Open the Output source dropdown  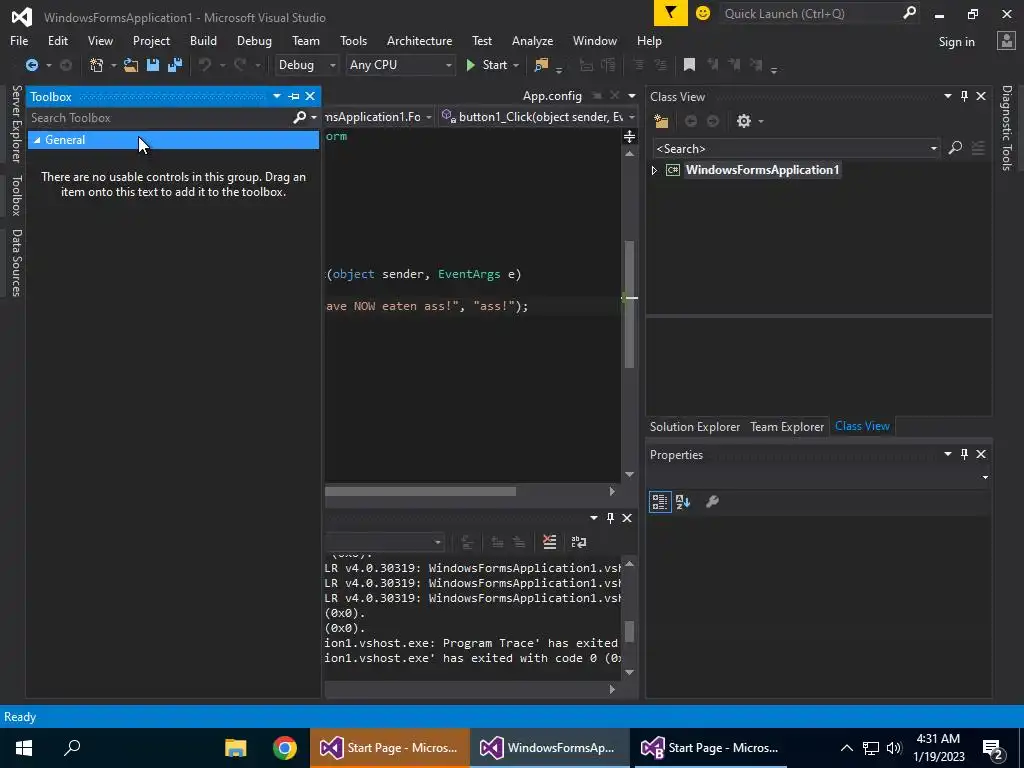(438, 543)
